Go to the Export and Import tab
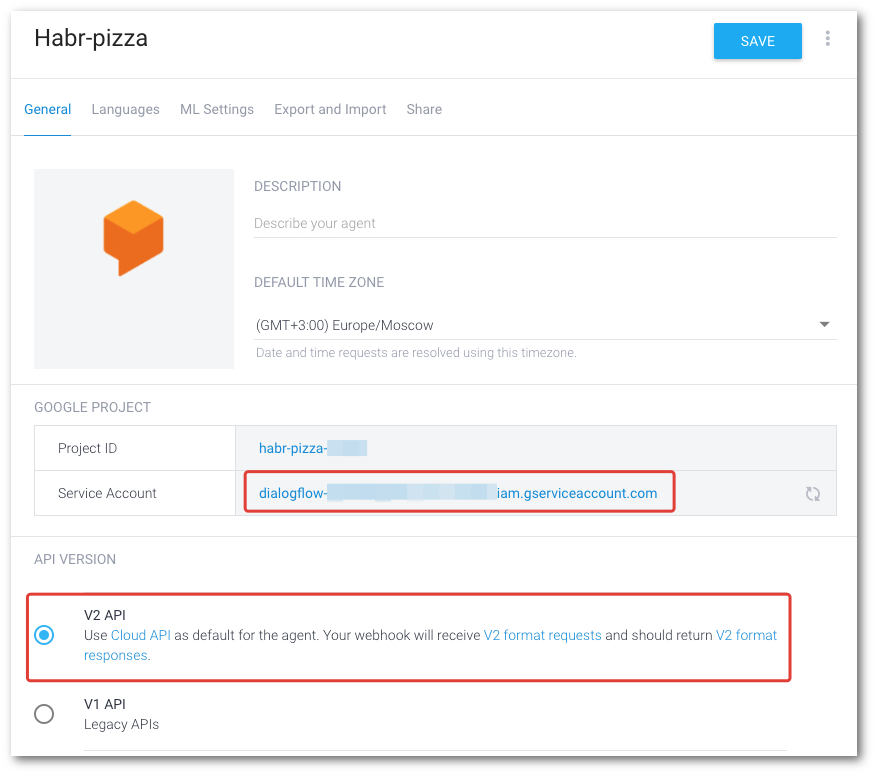 tap(330, 110)
